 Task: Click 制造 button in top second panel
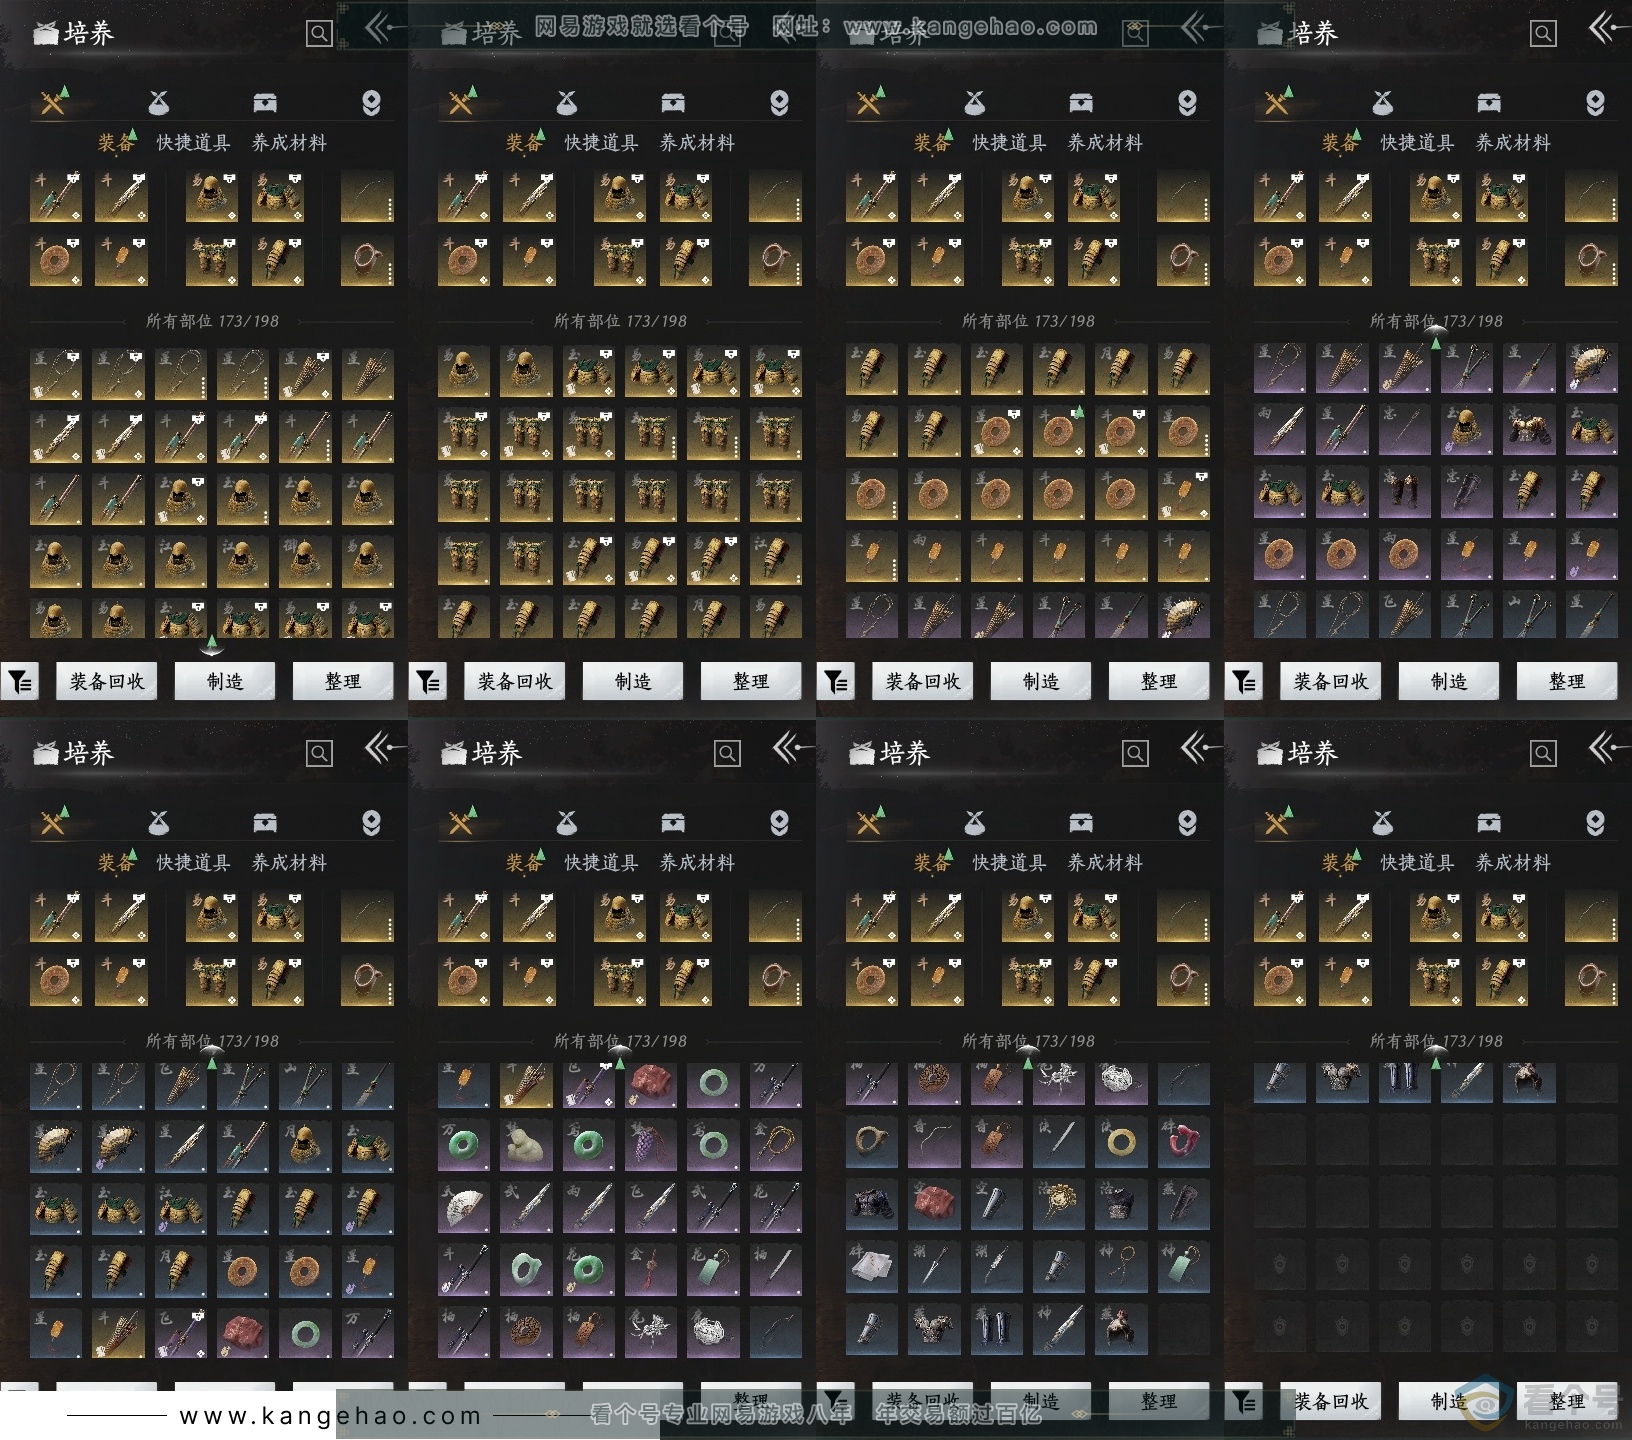(x=633, y=681)
